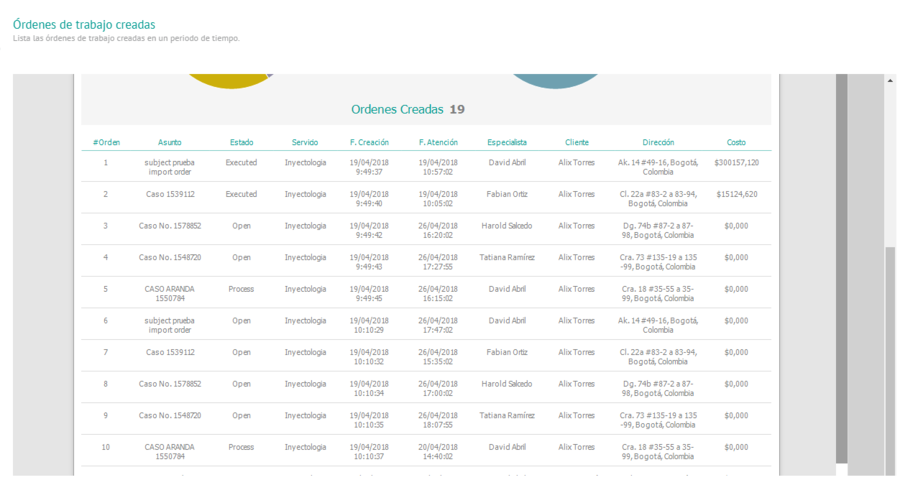
Task: Click Process status in order 5 row
Action: [x=241, y=289]
